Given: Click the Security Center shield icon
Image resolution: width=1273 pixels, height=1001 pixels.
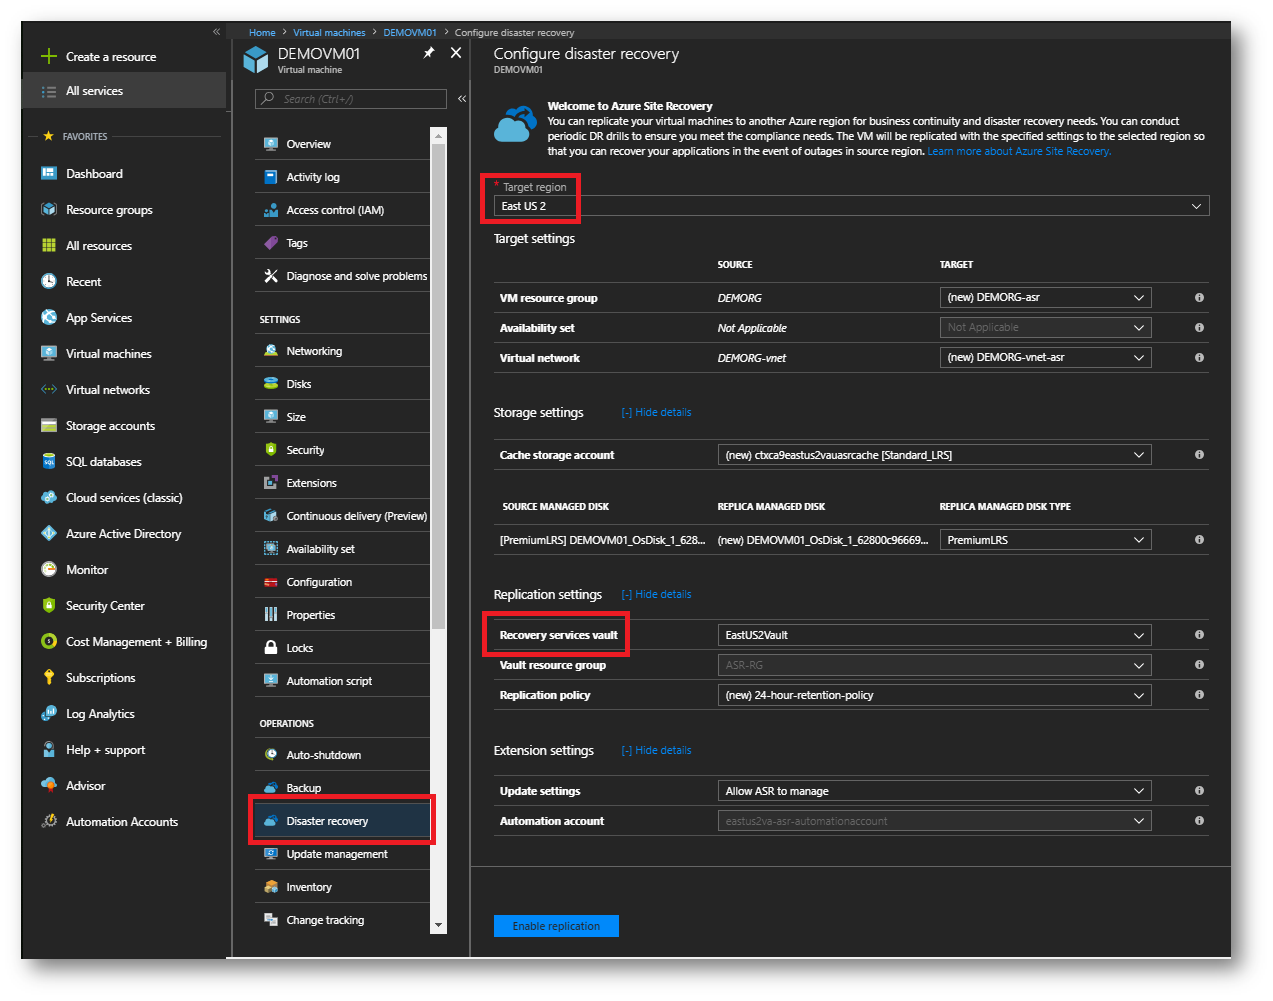Looking at the screenshot, I should point(48,605).
